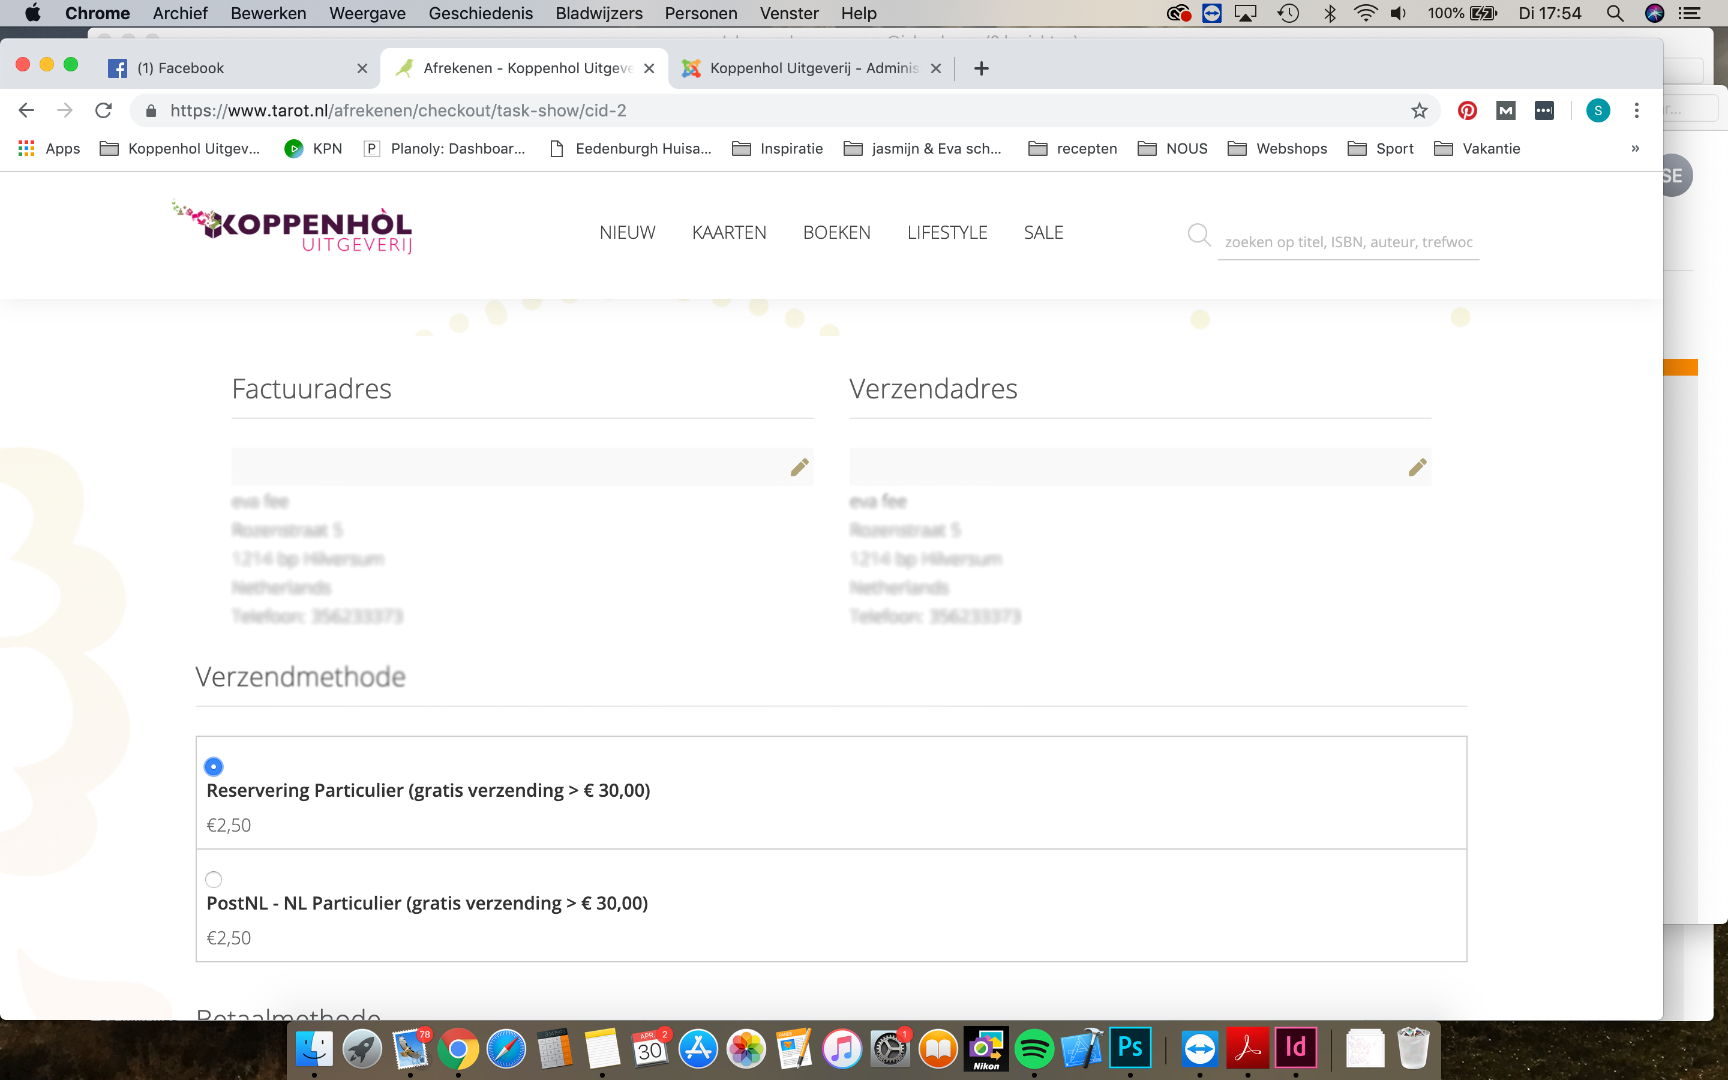1728x1080 pixels.
Task: Show hidden bookmarks with the chevron
Action: tap(1635, 149)
